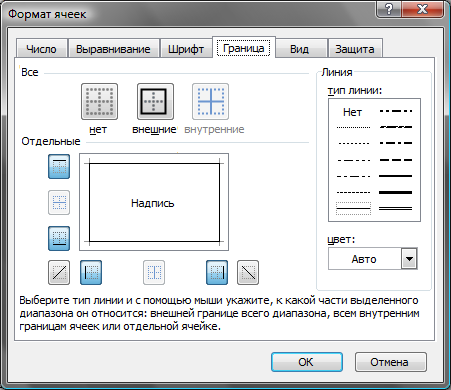Viewport: 451px width, 390px height.
Task: Switch to the 'Шрифт' tab
Action: tap(186, 49)
